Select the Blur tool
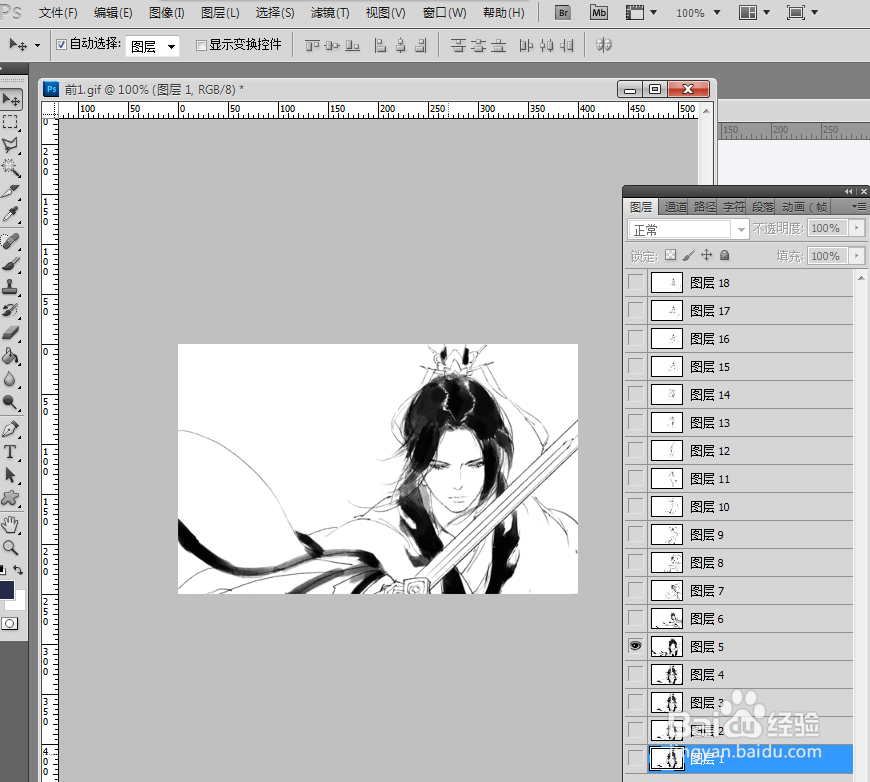Image resolution: width=870 pixels, height=782 pixels. 11,379
